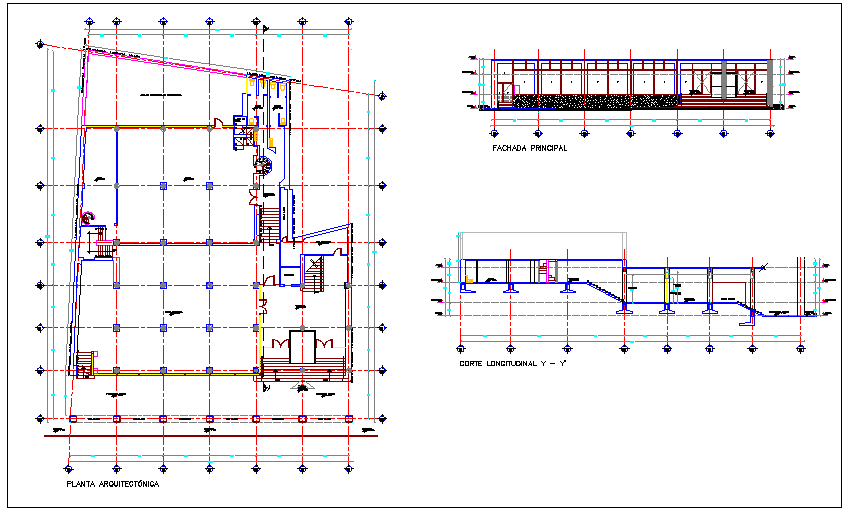The height and width of the screenshot is (512, 848).
Task: Click the CORTE LONGITUDINAL Y - Y' title
Action: (512, 364)
